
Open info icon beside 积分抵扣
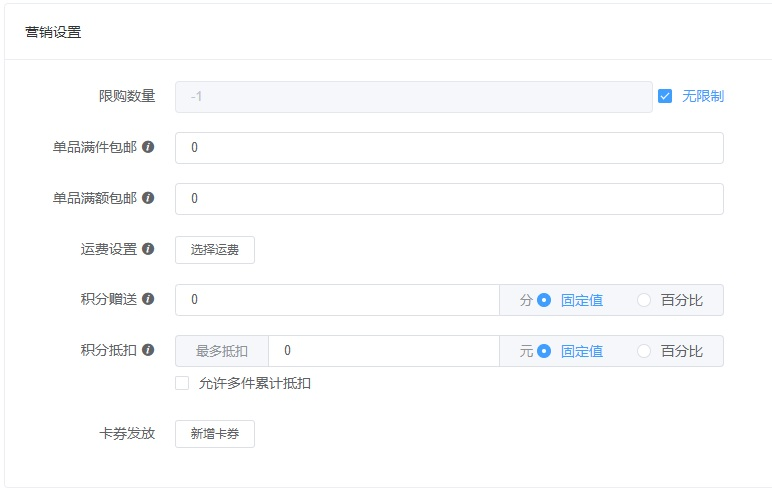(148, 350)
